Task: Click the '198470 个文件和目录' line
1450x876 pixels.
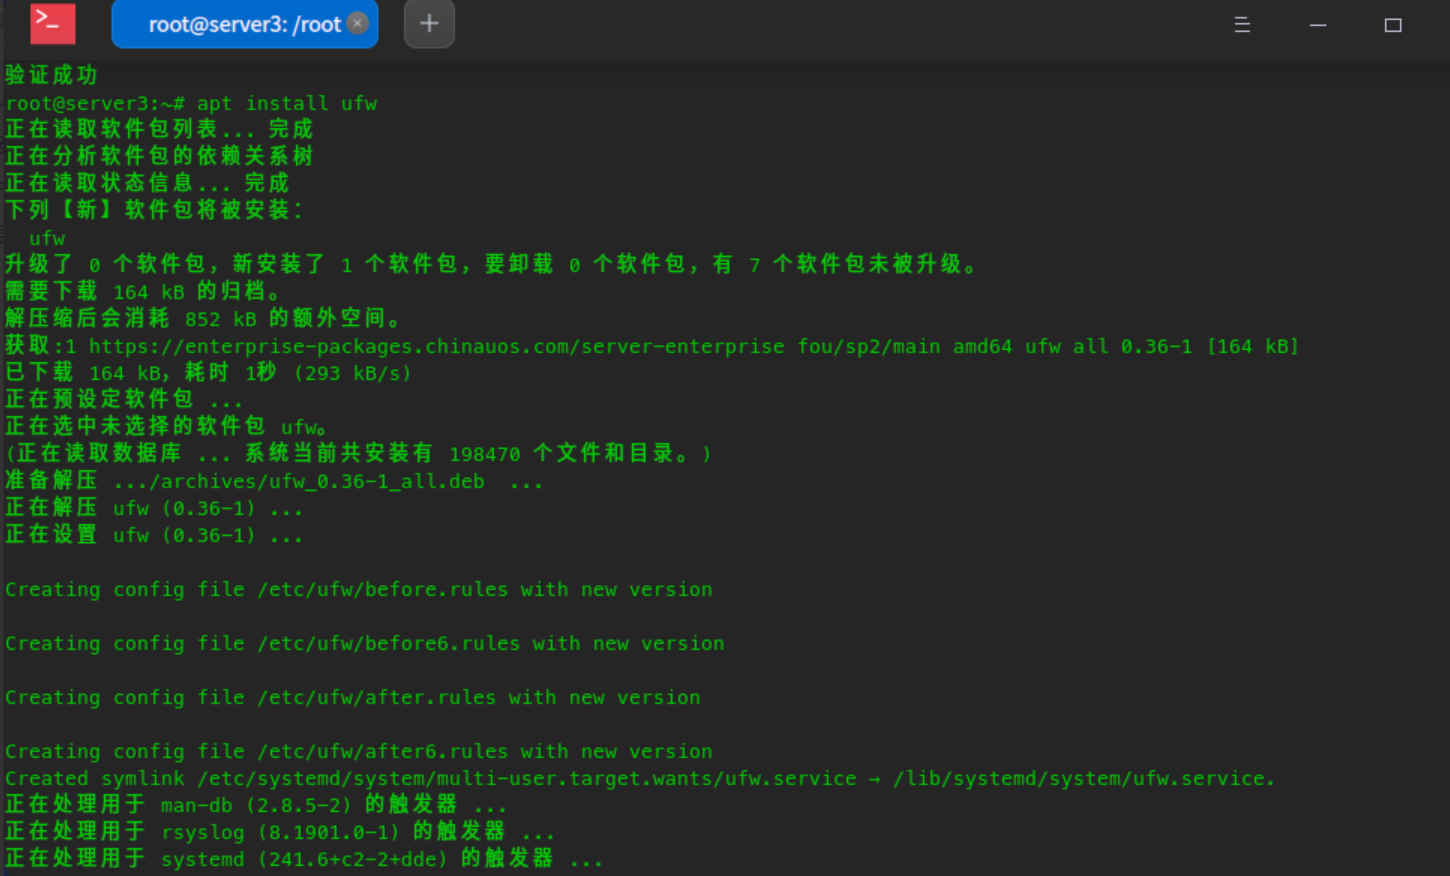Action: [x=358, y=453]
